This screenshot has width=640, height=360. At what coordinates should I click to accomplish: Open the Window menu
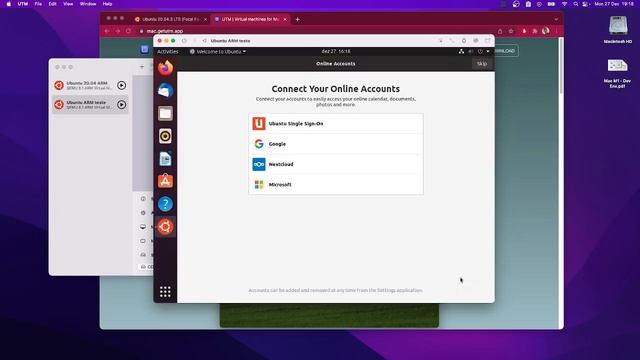tap(88, 4)
